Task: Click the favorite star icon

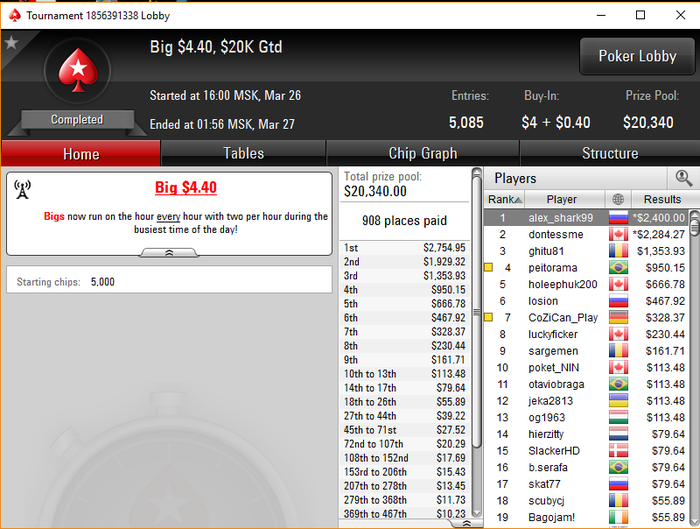Action: [x=11, y=43]
